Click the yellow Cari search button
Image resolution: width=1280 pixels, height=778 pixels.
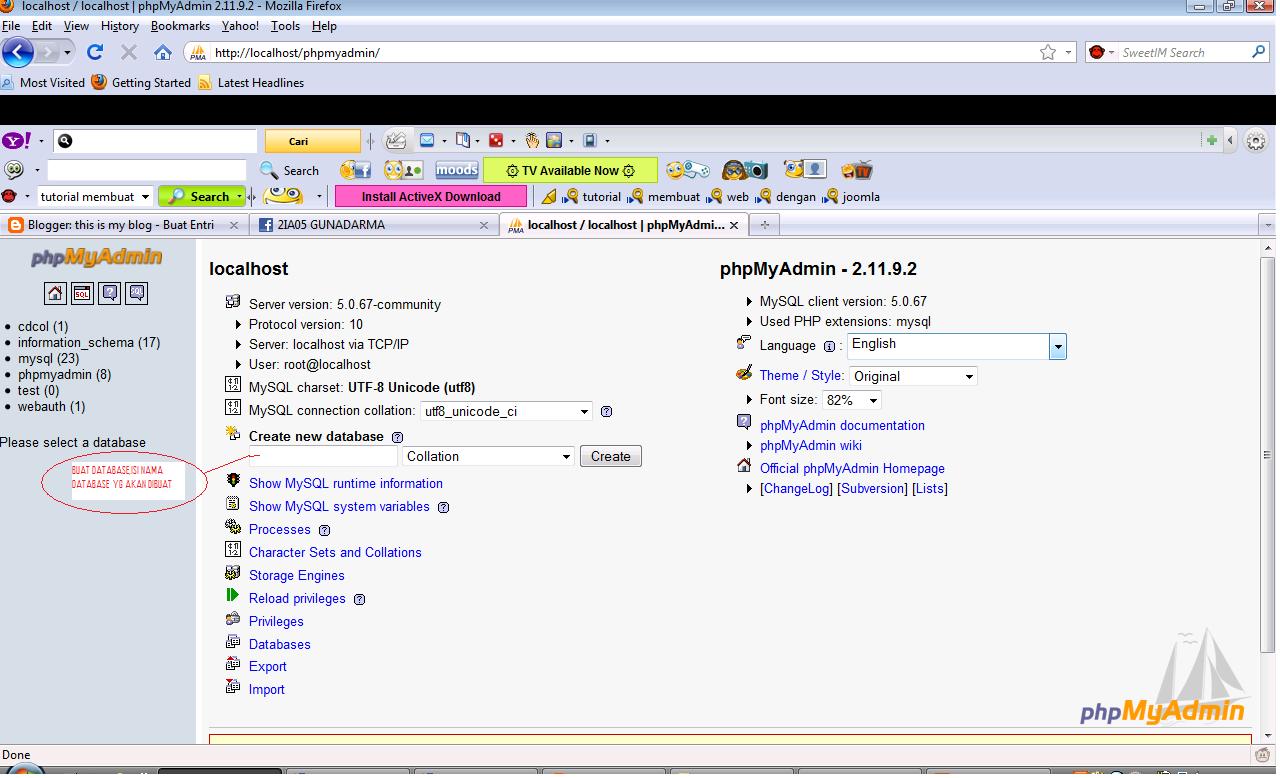(x=312, y=141)
